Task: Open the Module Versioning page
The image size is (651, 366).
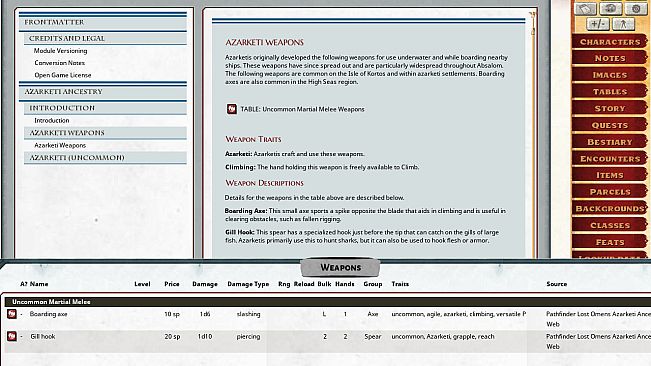Action: click(x=61, y=51)
